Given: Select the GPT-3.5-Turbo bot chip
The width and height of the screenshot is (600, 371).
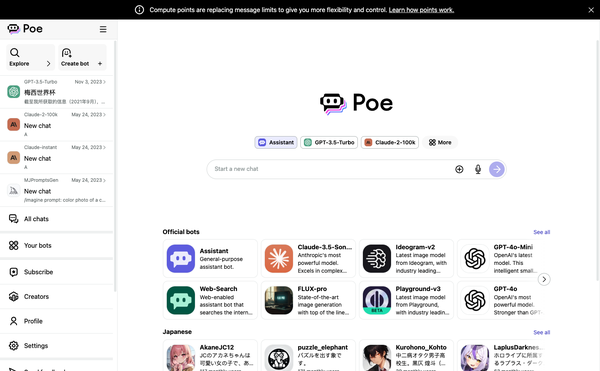Looking at the screenshot, I should [329, 142].
